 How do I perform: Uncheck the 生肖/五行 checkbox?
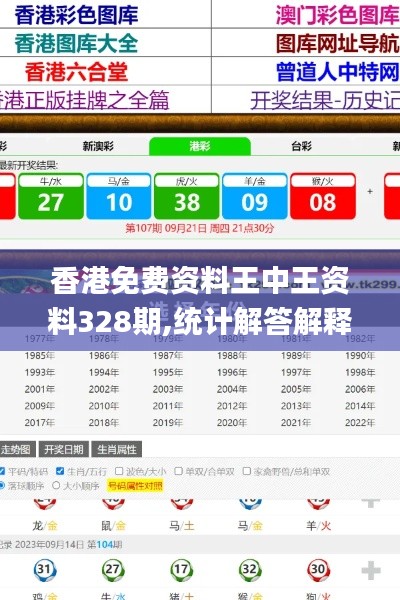60,471
